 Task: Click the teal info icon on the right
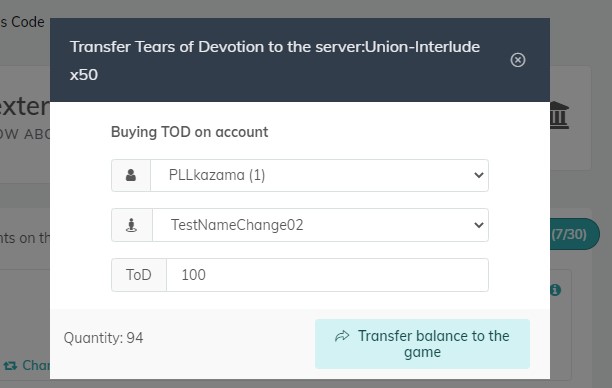tap(555, 290)
